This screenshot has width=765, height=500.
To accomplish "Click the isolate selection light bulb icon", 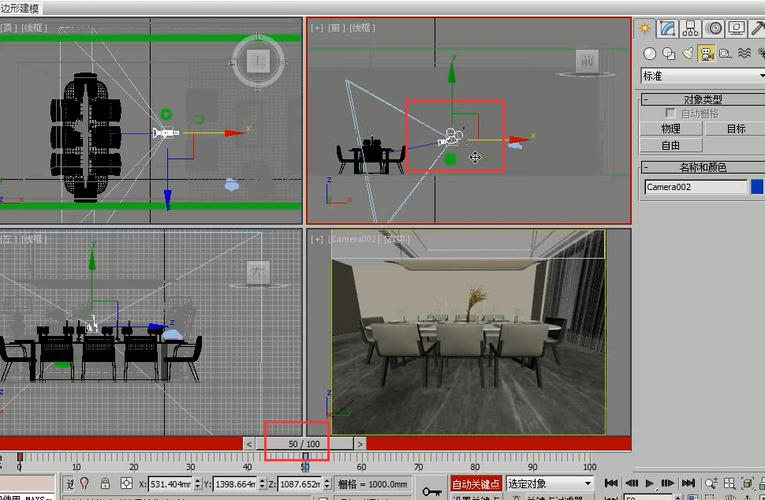I will (84, 483).
